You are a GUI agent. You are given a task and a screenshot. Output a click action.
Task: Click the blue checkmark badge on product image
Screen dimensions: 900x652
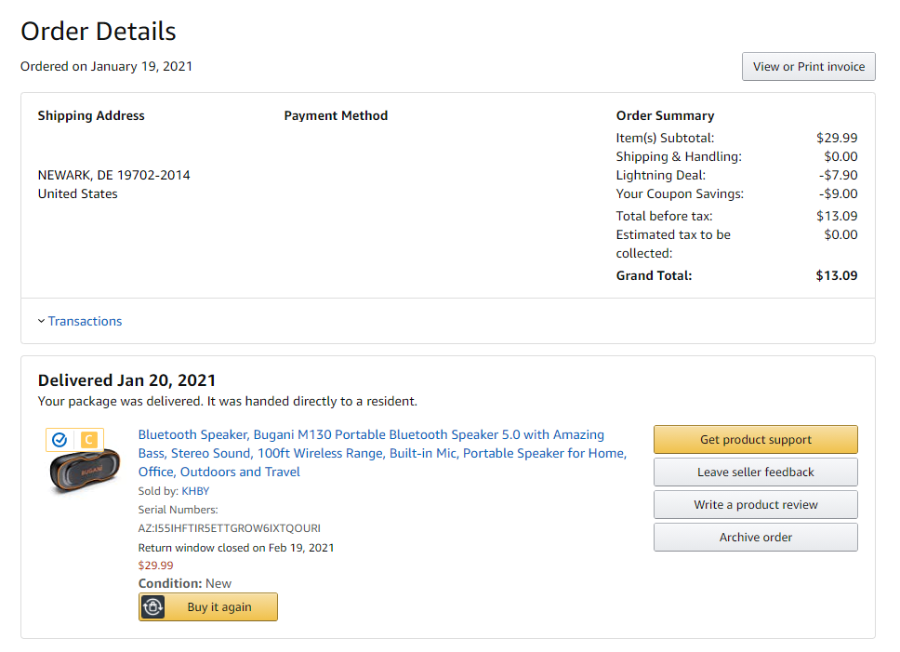click(x=59, y=440)
